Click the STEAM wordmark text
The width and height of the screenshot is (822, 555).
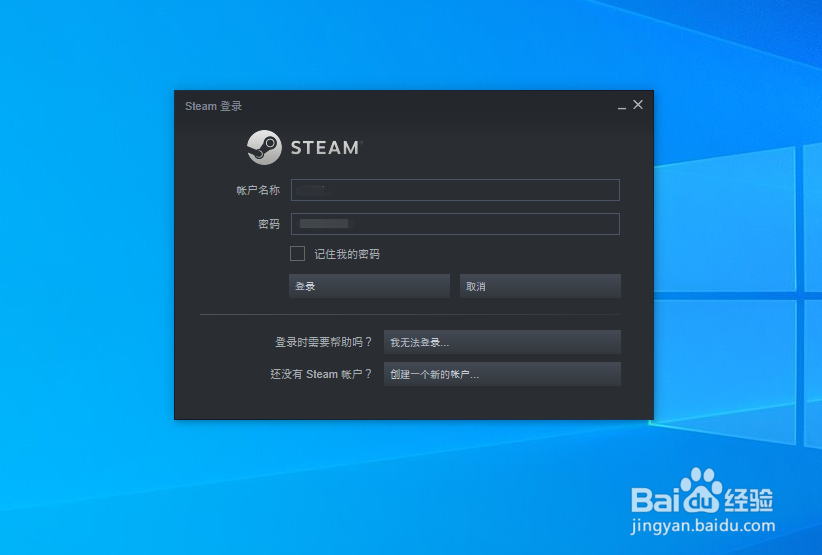(x=326, y=148)
